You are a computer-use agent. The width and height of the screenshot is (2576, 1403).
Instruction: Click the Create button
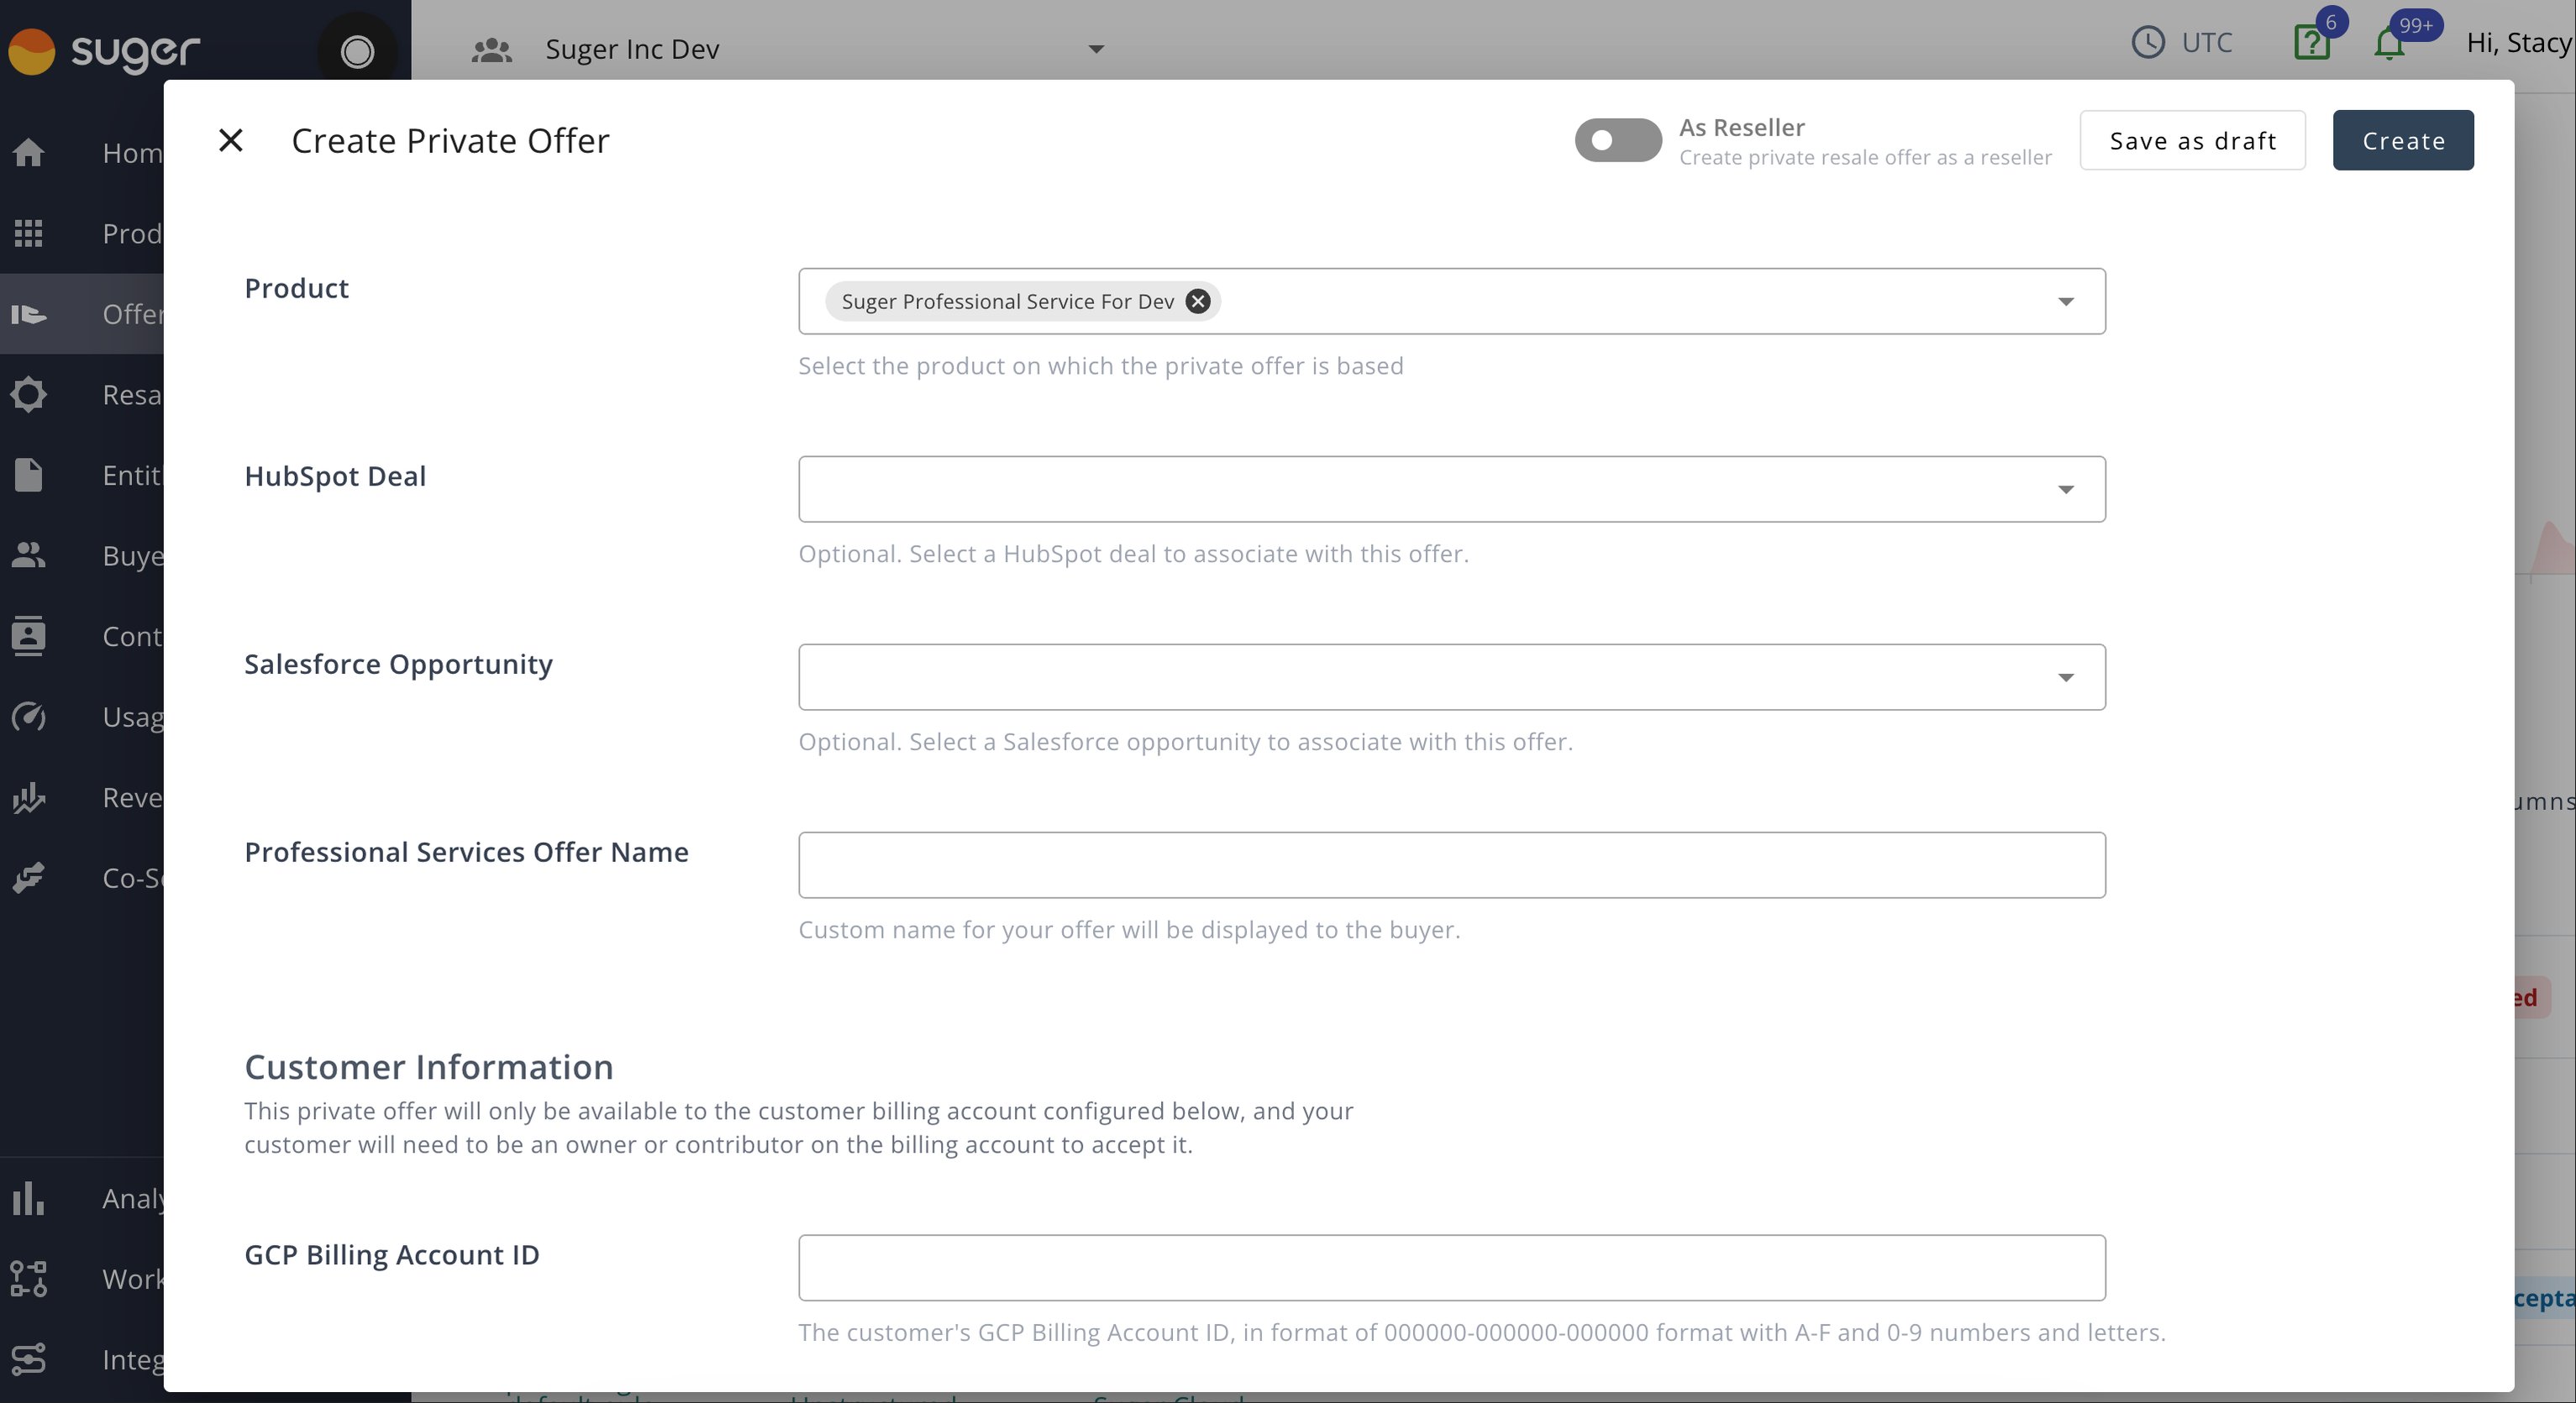2403,140
